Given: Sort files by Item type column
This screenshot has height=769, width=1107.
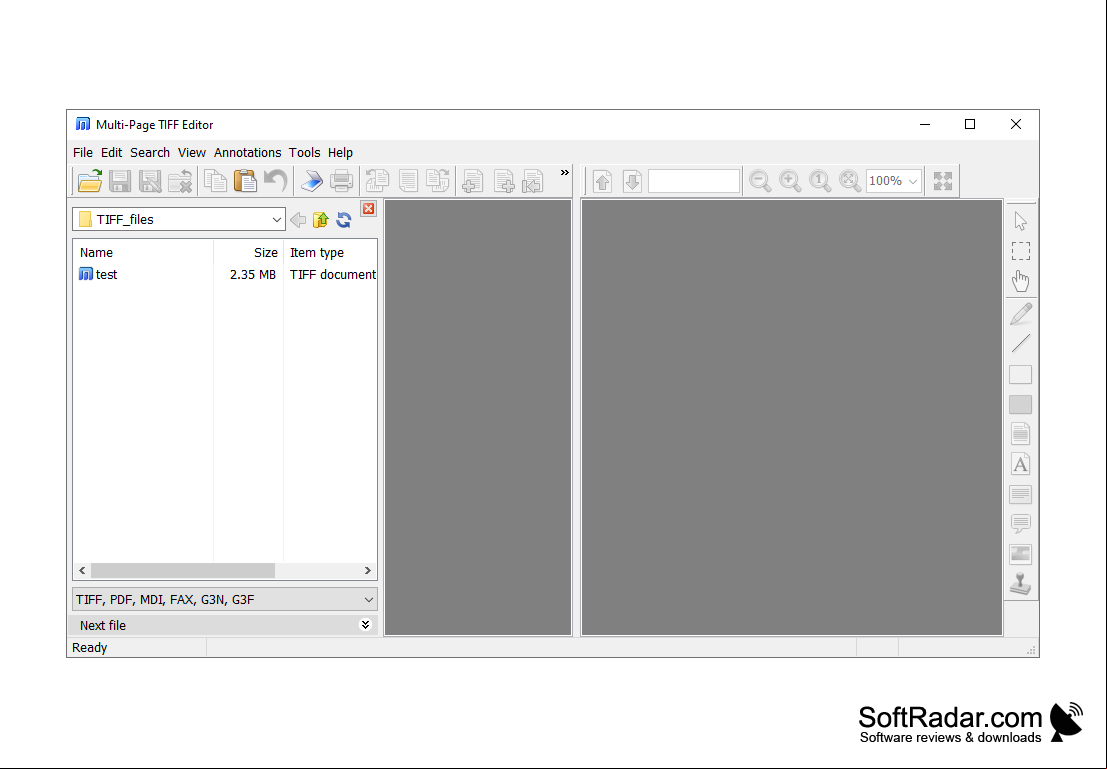Looking at the screenshot, I should tap(330, 252).
